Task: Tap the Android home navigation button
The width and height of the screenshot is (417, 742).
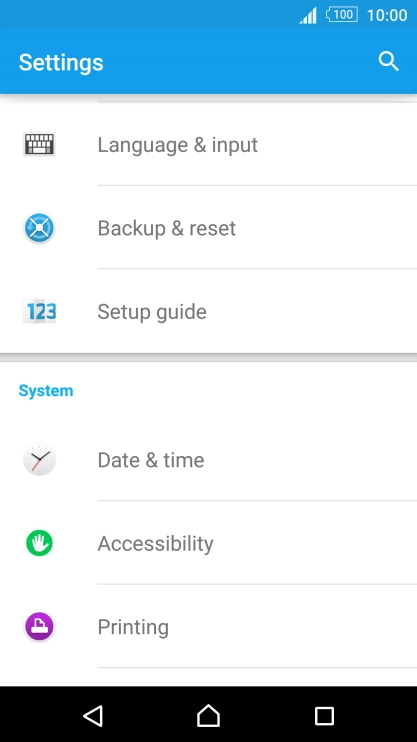Action: coord(208,716)
